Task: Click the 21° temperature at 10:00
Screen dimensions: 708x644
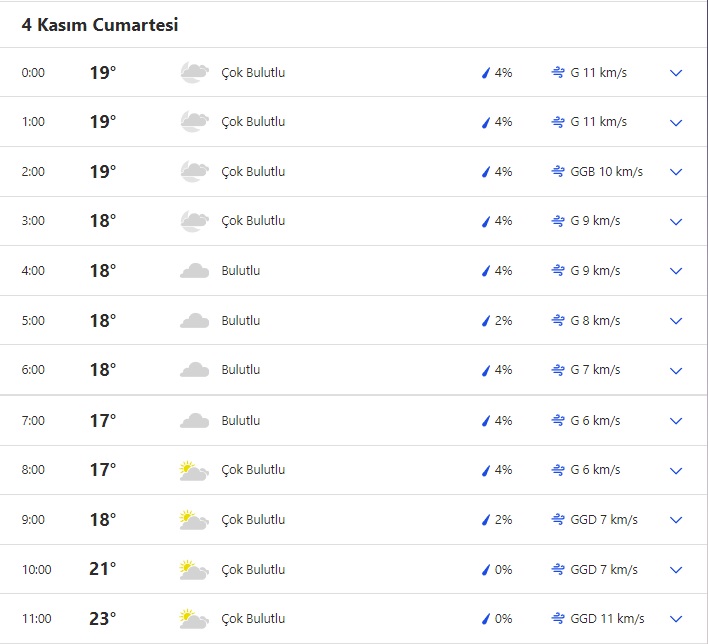Action: (x=103, y=569)
